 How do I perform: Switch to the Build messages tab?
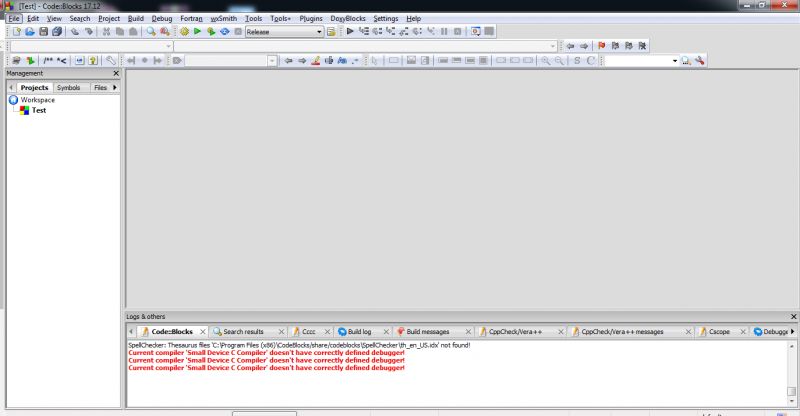pos(428,332)
